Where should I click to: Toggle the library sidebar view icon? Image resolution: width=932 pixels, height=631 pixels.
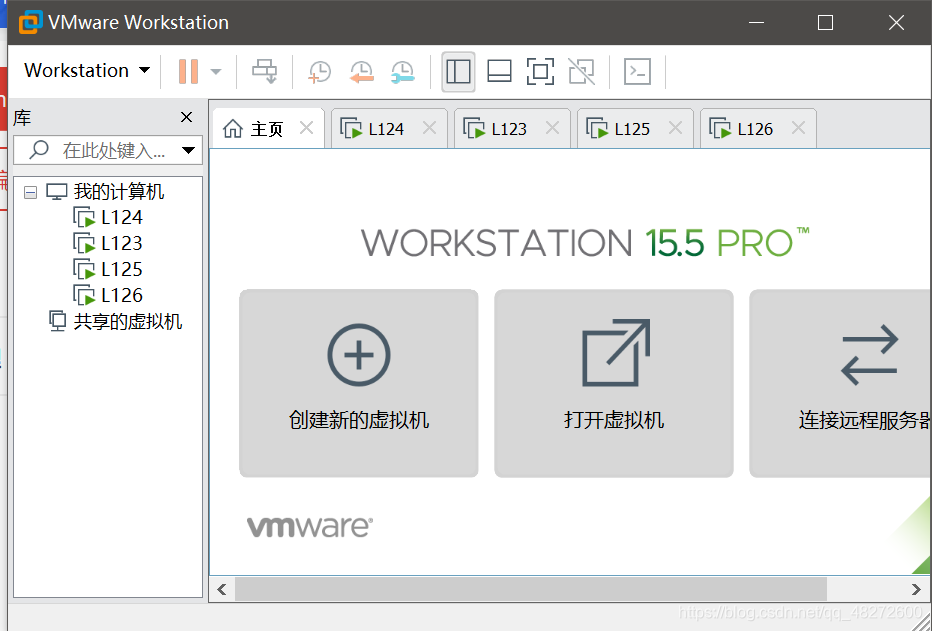458,72
